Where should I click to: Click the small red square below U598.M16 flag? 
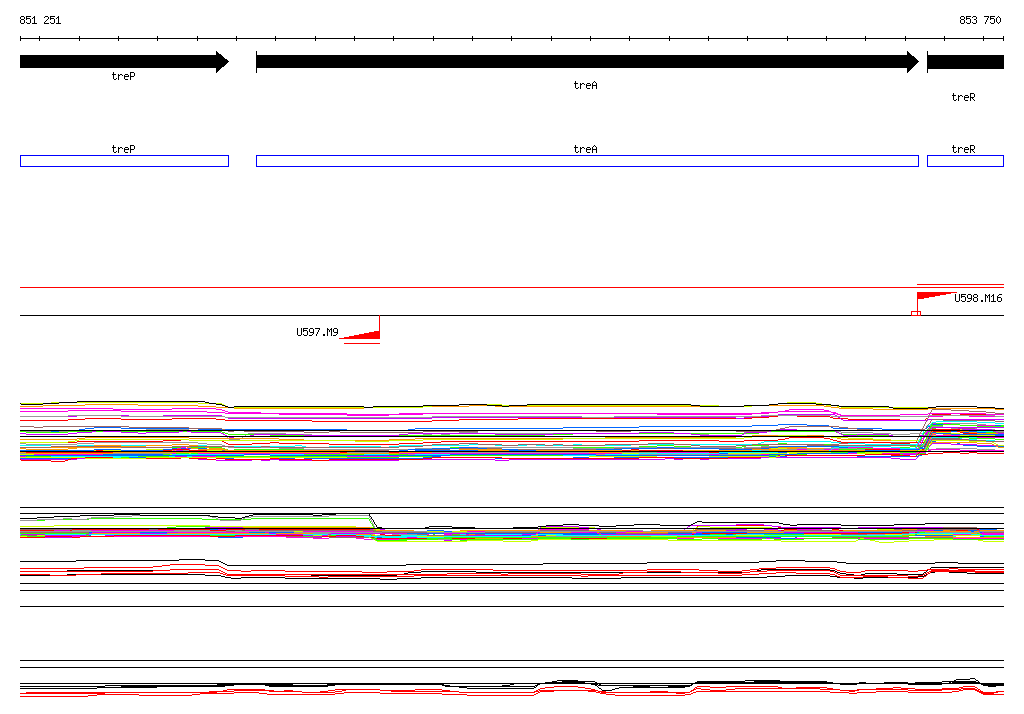(916, 314)
